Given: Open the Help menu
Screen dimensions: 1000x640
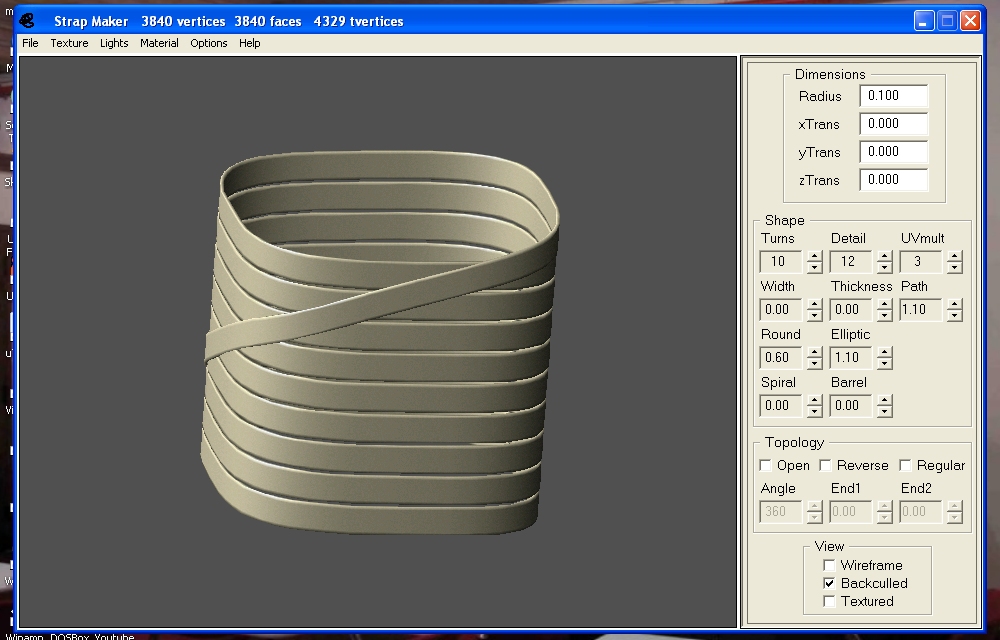Looking at the screenshot, I should tap(249, 43).
